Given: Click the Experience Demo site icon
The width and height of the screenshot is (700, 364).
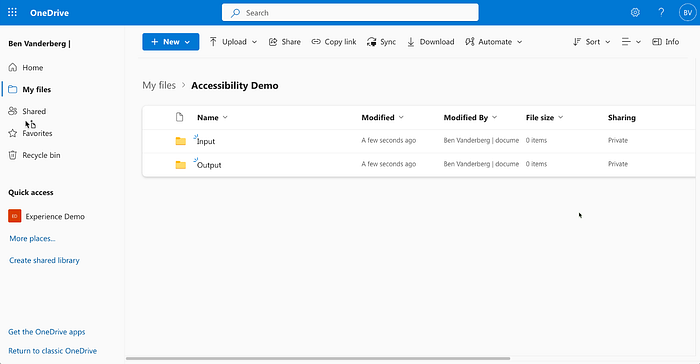Looking at the screenshot, I should pyautogui.click(x=15, y=216).
